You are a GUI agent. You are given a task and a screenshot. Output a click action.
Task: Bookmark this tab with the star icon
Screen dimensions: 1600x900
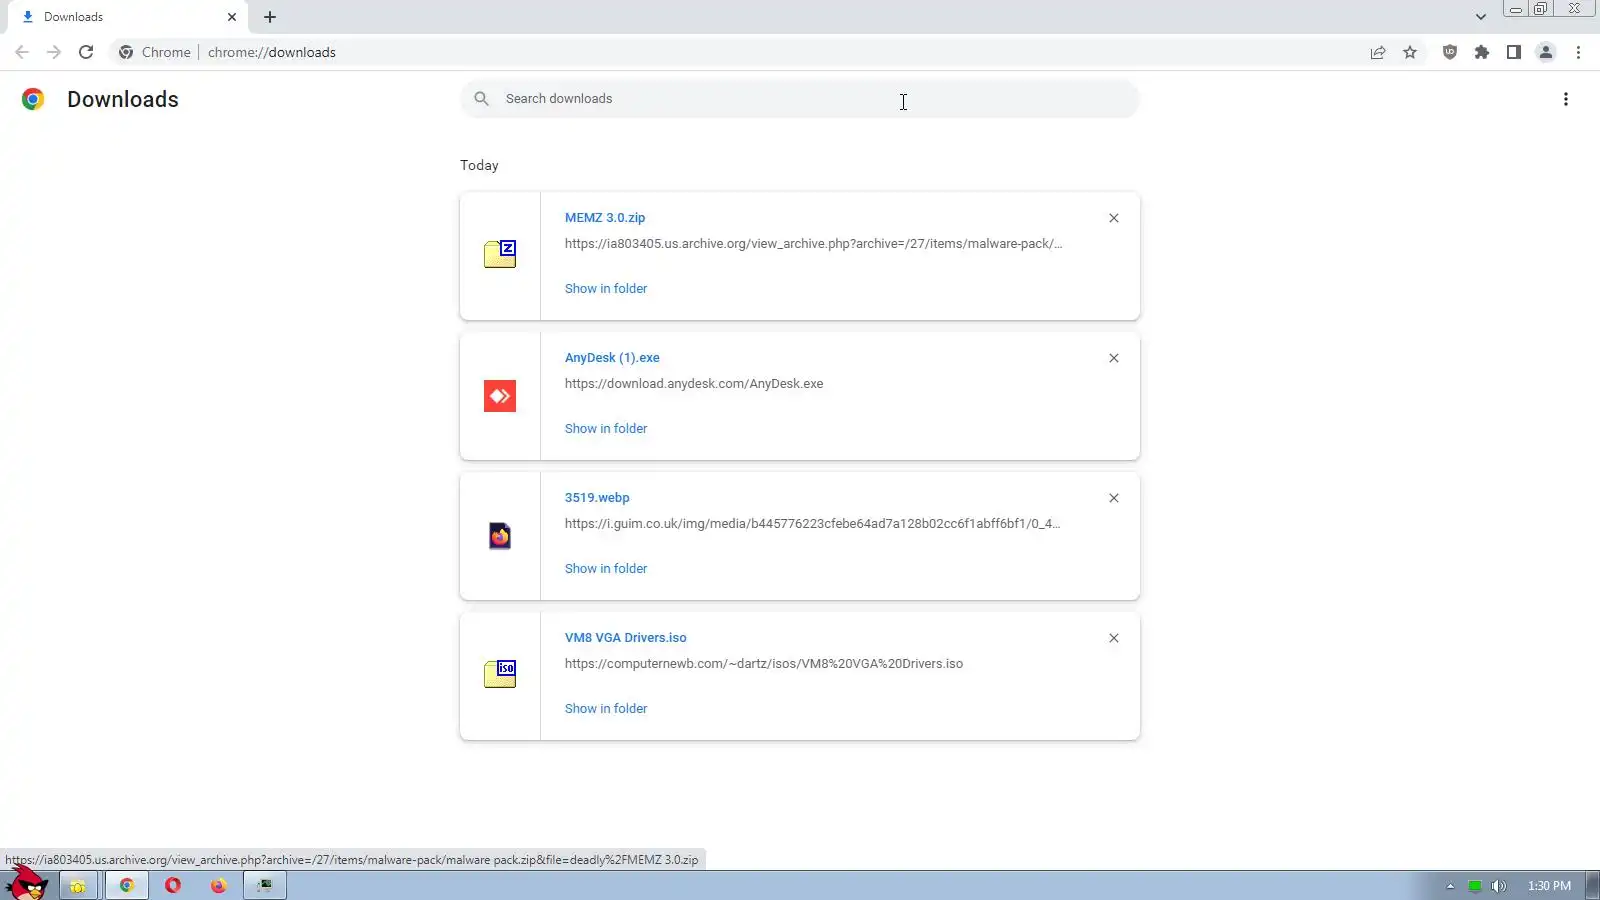[x=1410, y=52]
